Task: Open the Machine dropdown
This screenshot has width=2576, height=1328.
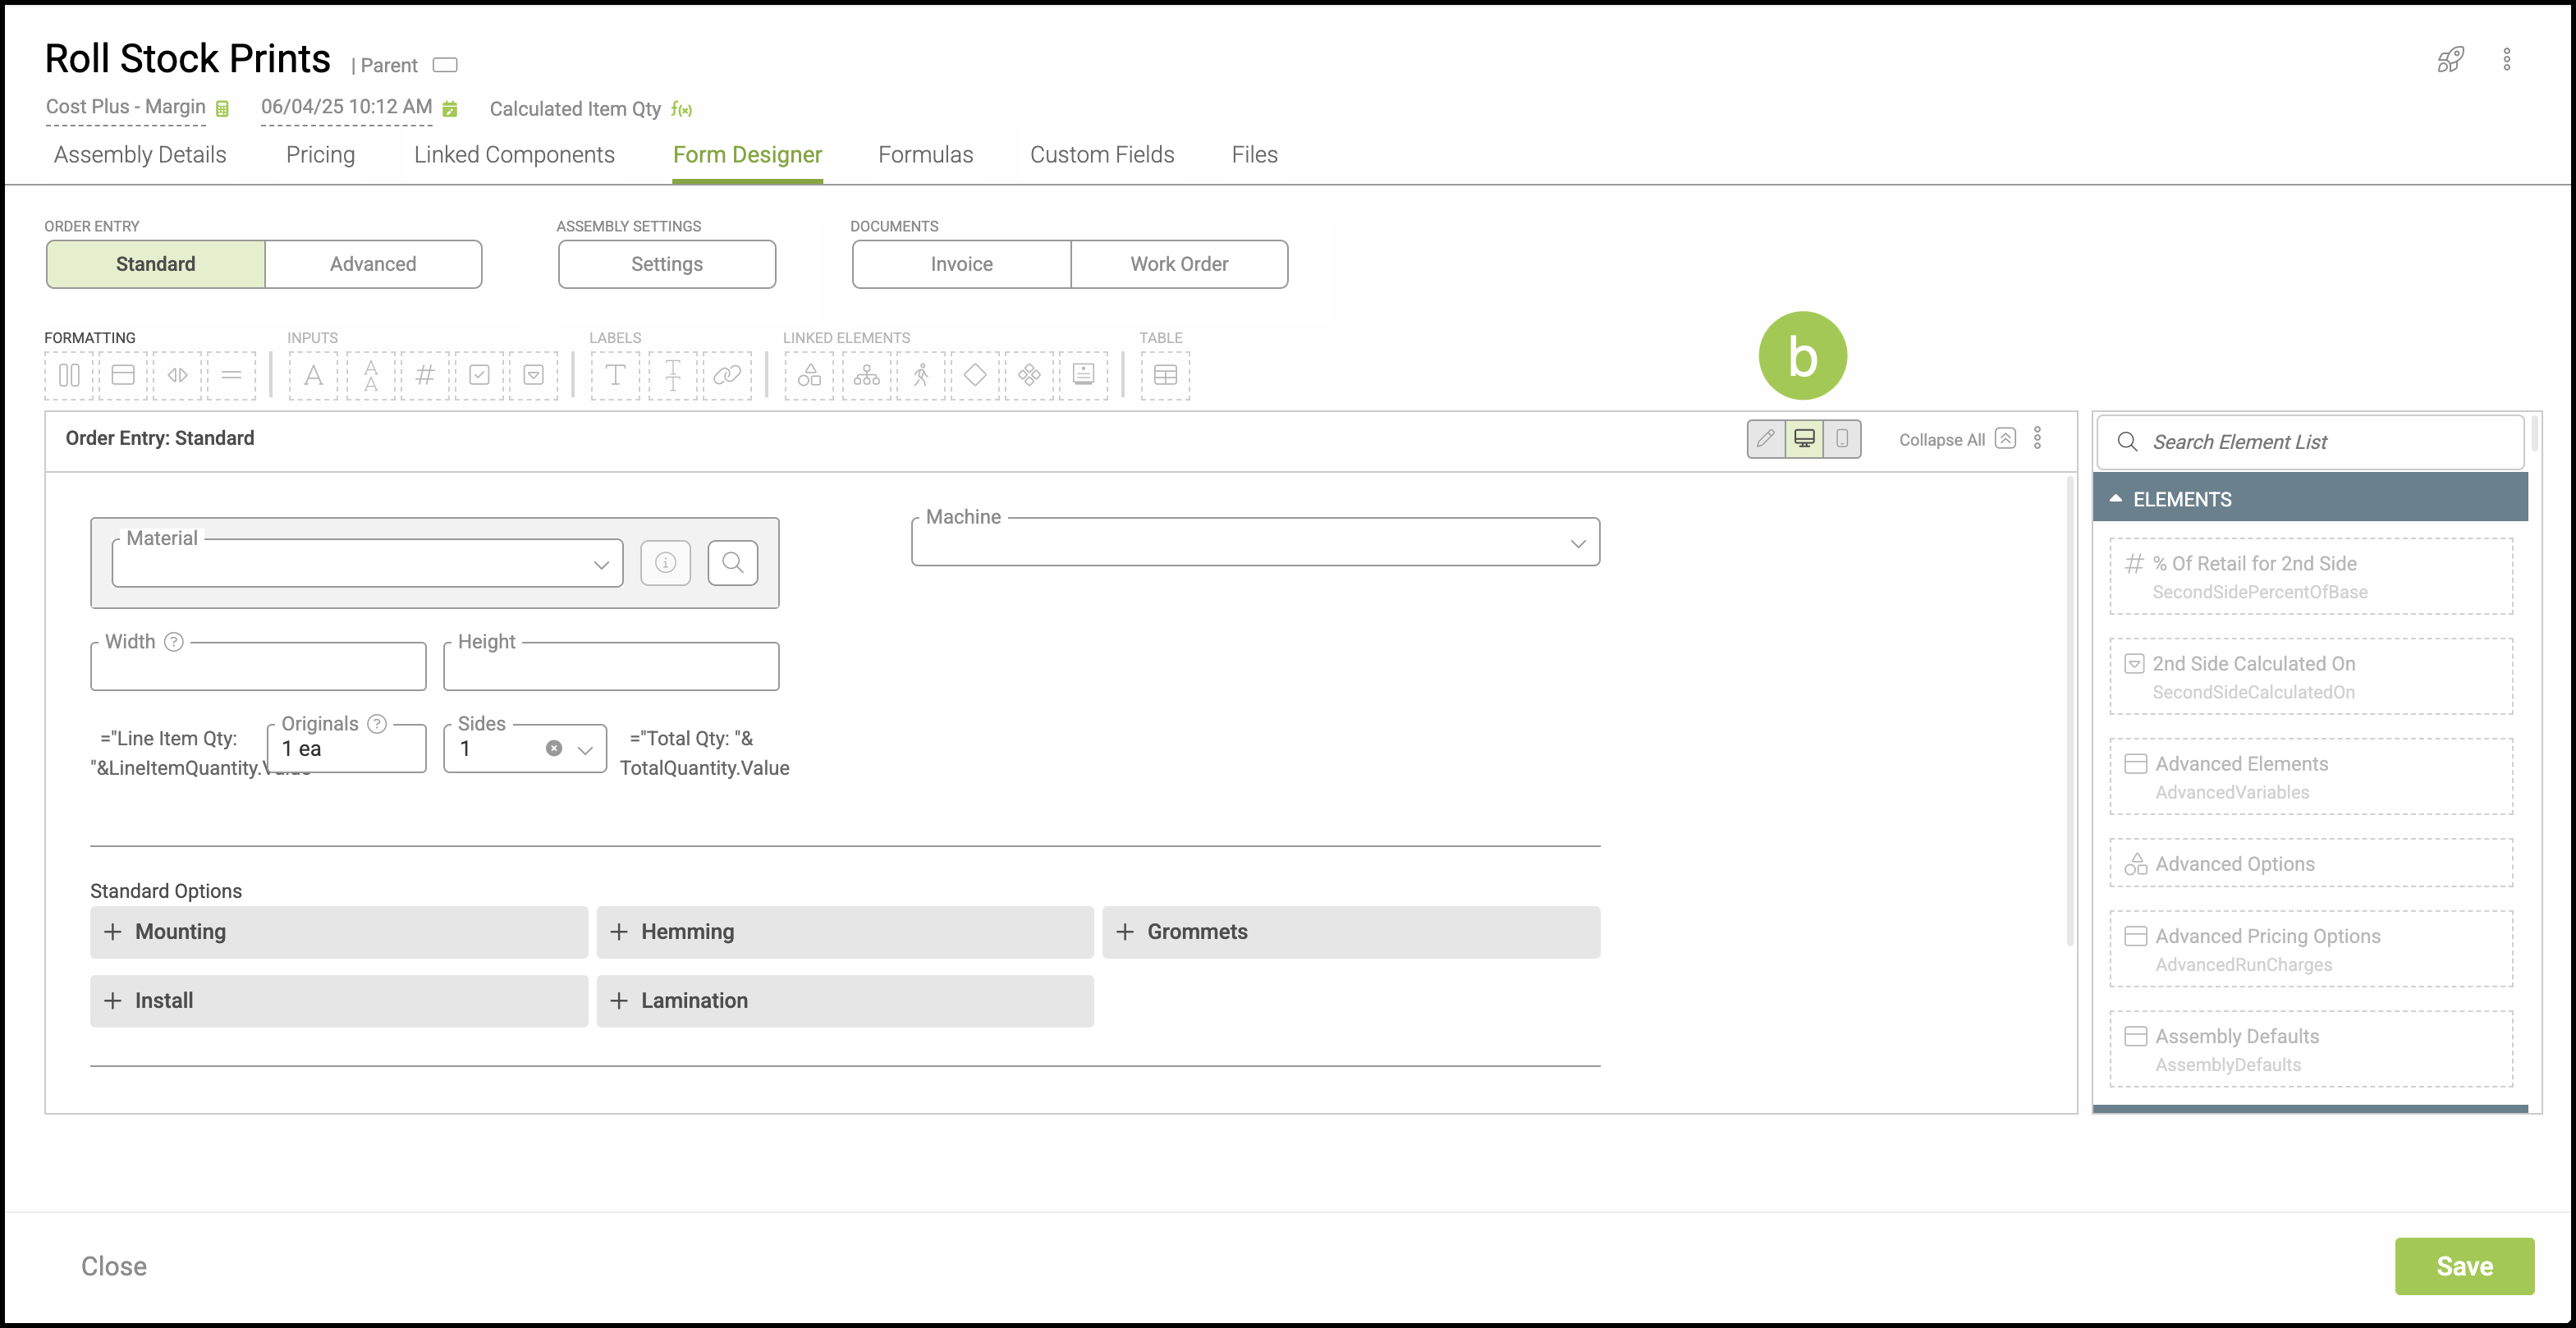Action: coord(1255,543)
